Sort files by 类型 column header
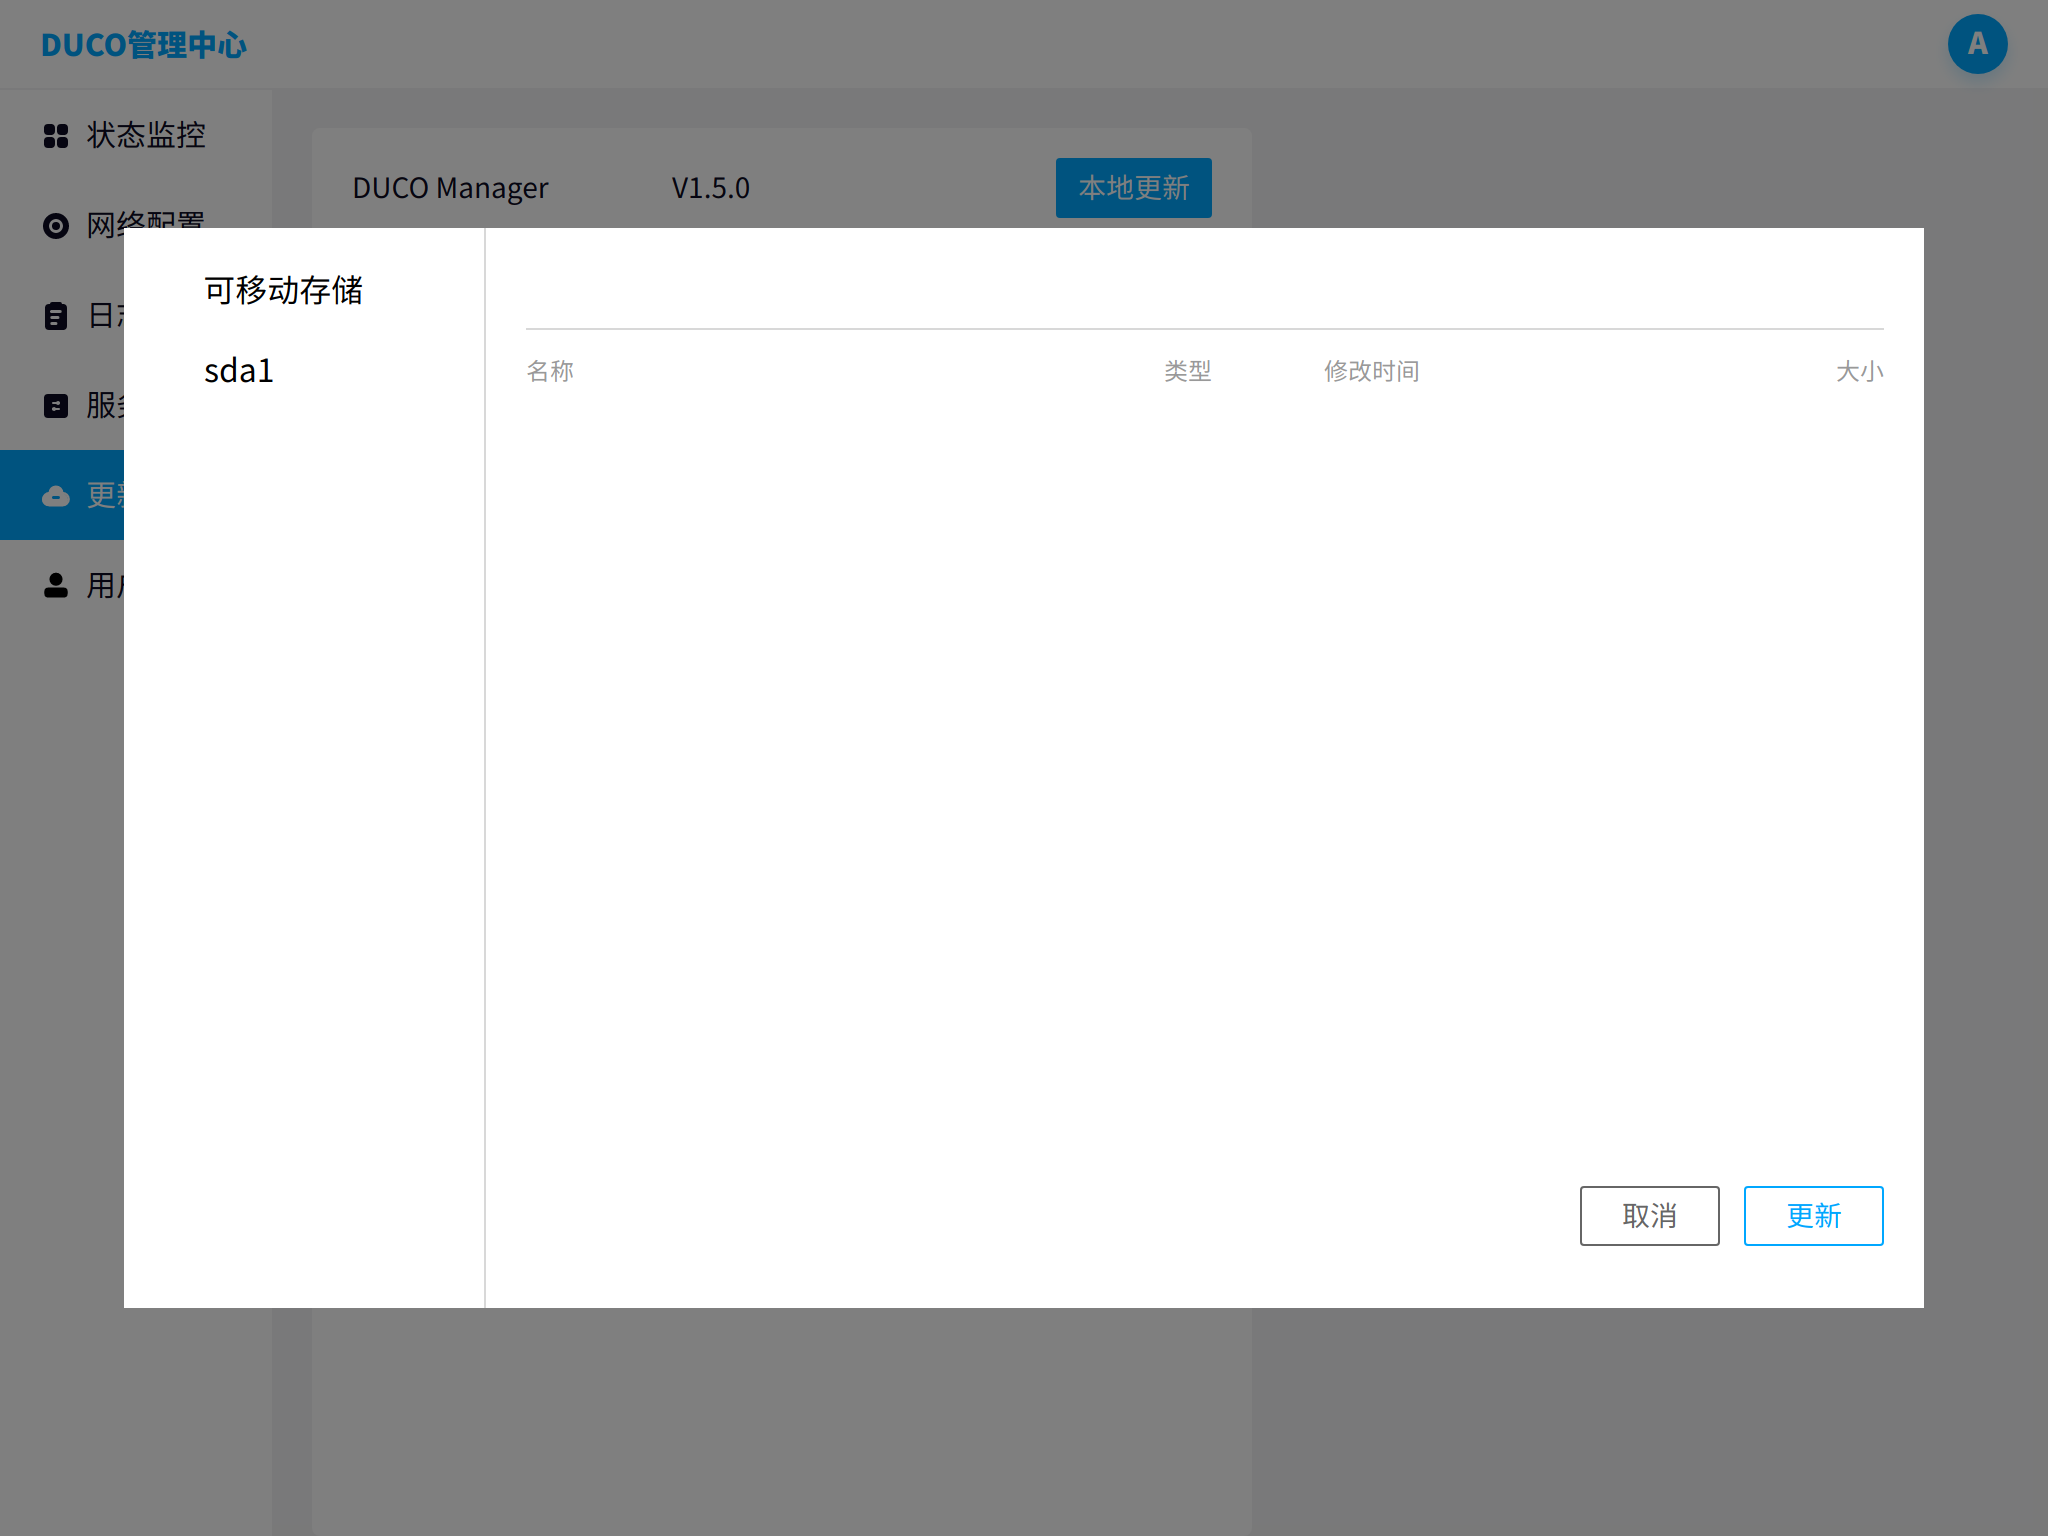The image size is (2048, 1536). pyautogui.click(x=1187, y=371)
